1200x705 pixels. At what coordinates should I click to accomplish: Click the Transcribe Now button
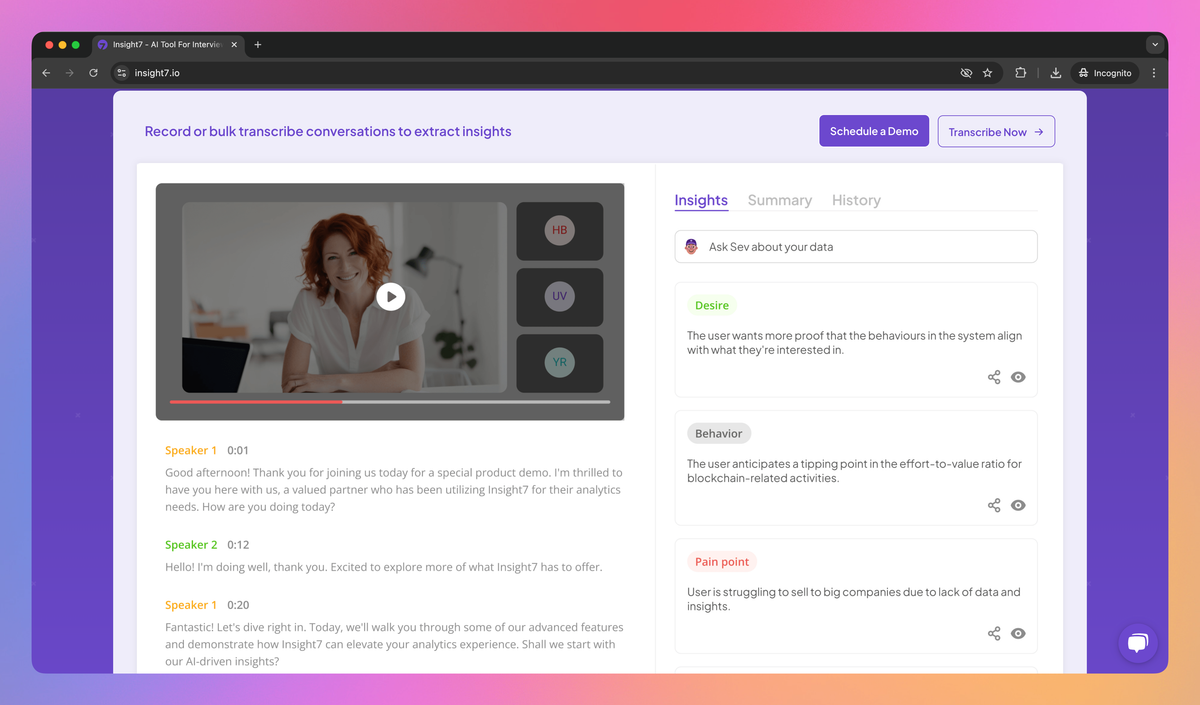pos(996,131)
